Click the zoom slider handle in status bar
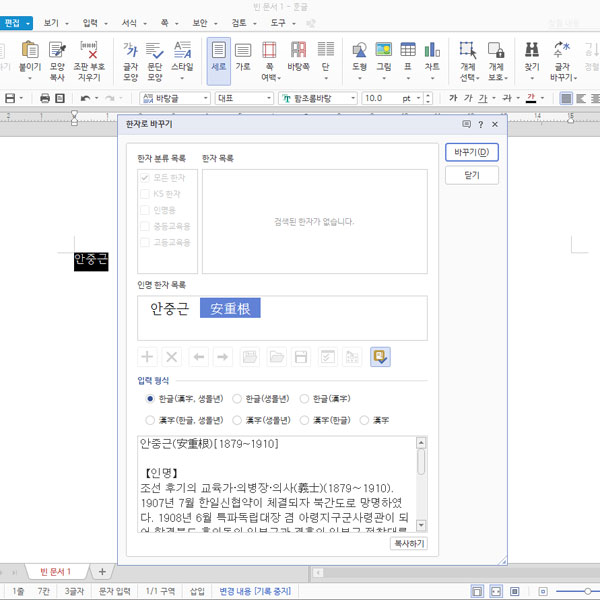The width and height of the screenshot is (600, 600). point(588,592)
